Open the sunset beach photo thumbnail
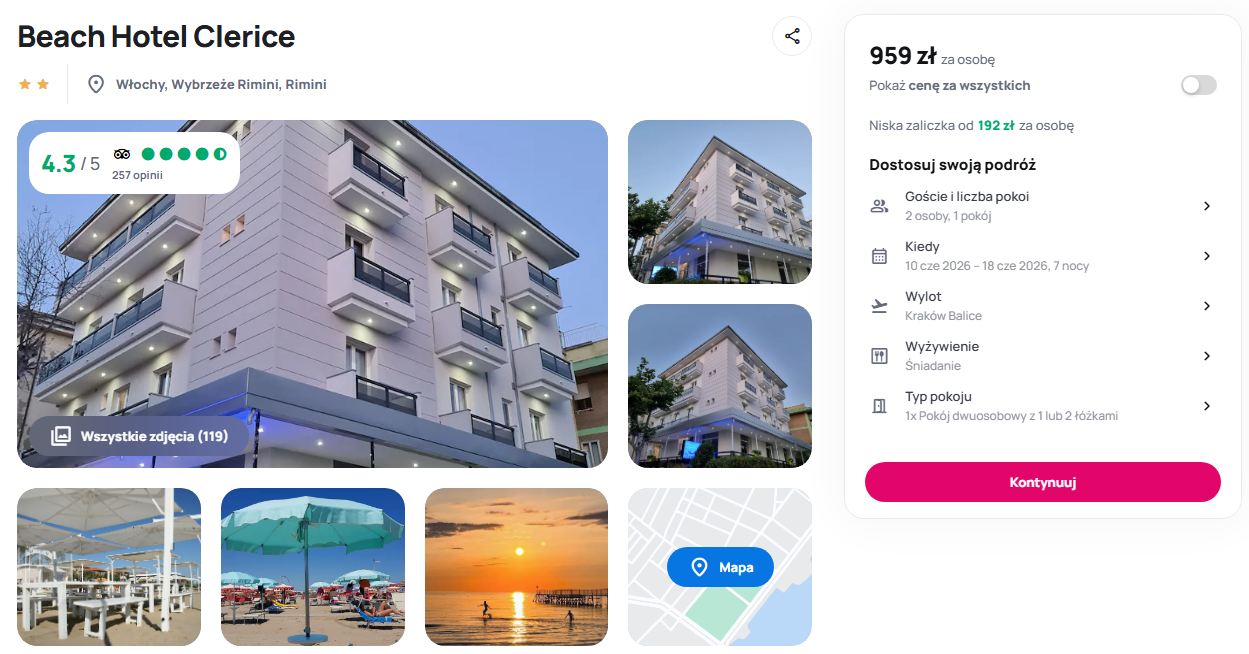This screenshot has height=654, width=1249. click(x=516, y=567)
